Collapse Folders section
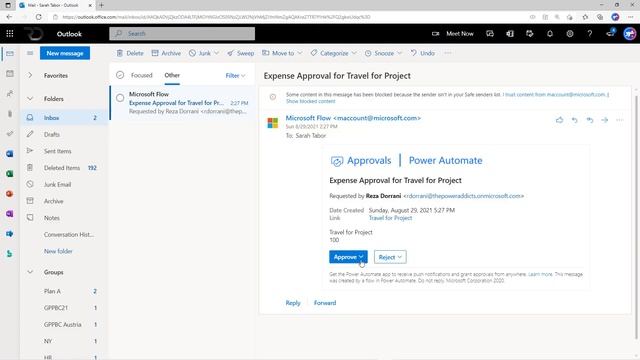The image size is (640, 360). click(x=30, y=99)
